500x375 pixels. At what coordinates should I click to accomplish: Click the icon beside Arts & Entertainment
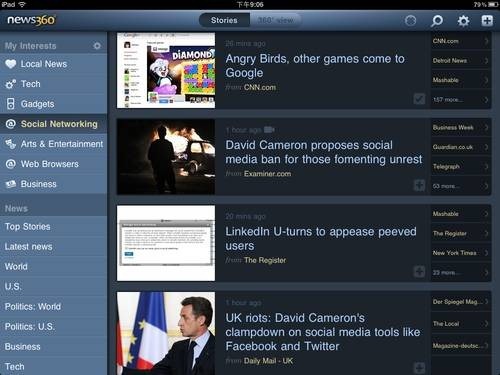tap(10, 144)
